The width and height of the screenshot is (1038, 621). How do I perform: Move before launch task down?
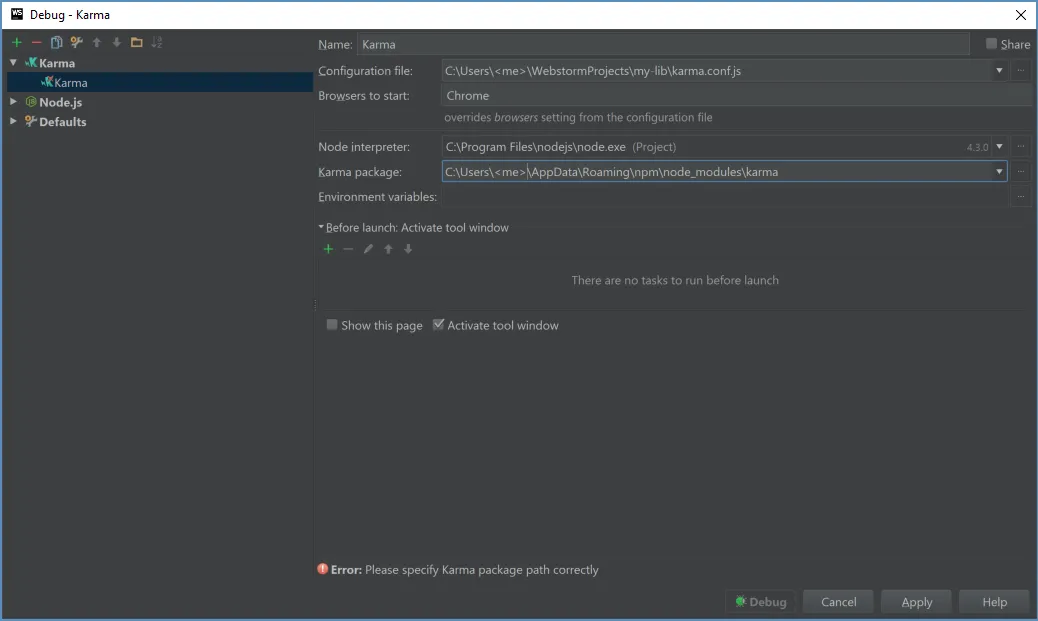click(408, 249)
